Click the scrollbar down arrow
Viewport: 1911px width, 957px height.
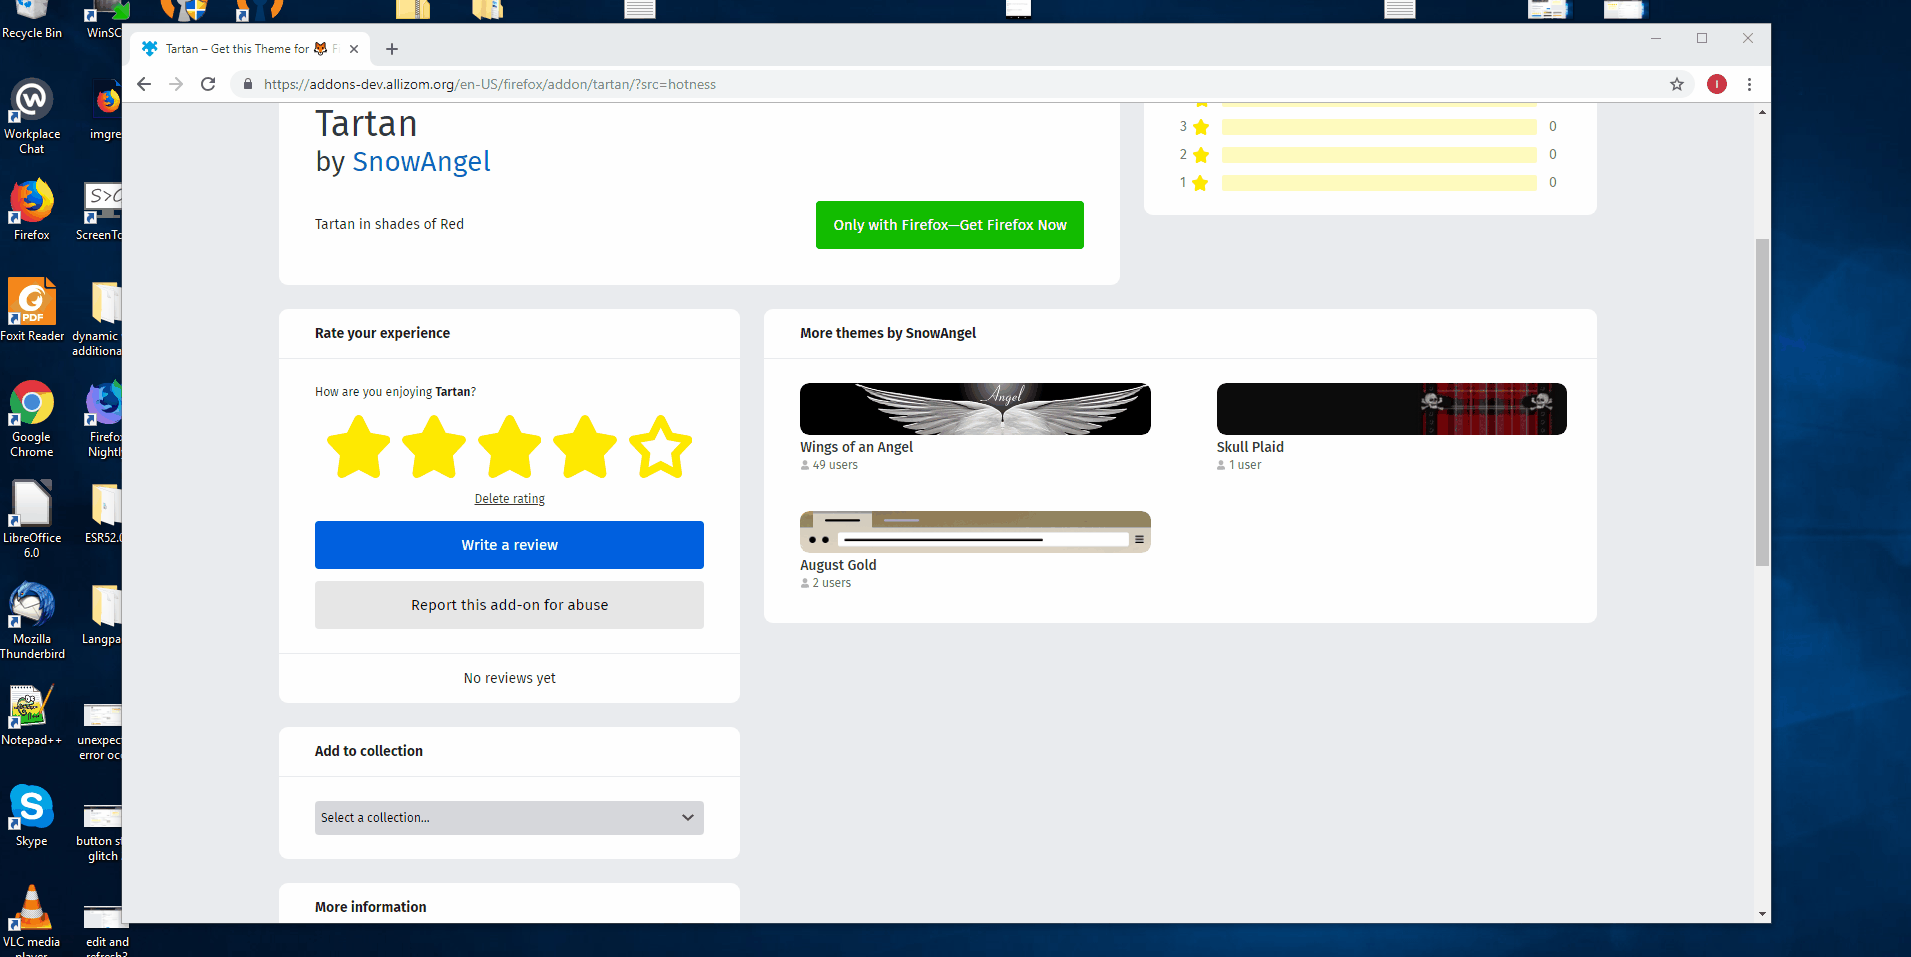[x=1762, y=914]
